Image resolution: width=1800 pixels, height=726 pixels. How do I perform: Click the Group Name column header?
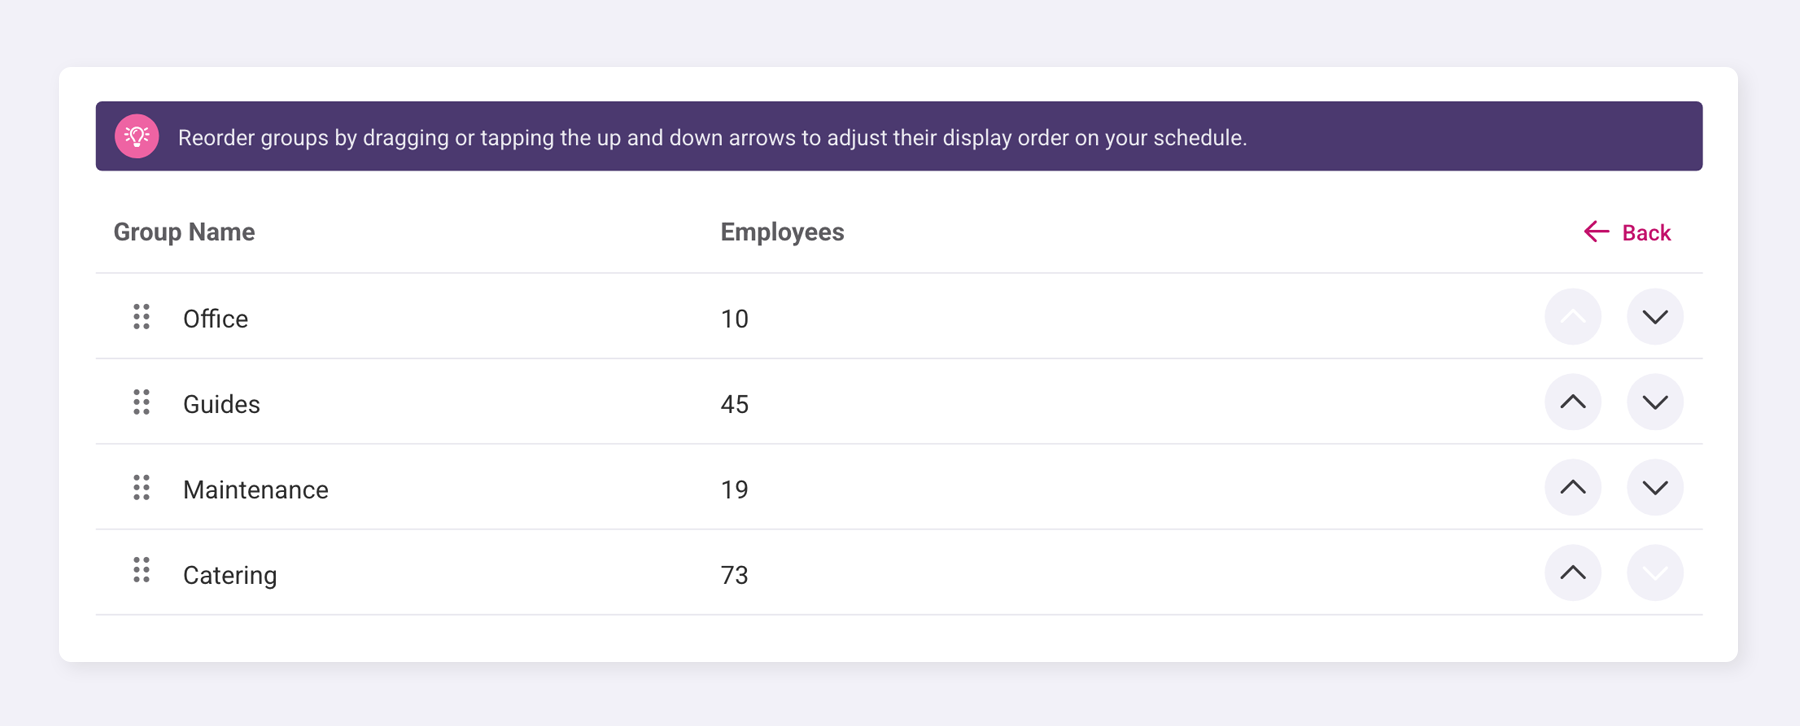pos(184,232)
